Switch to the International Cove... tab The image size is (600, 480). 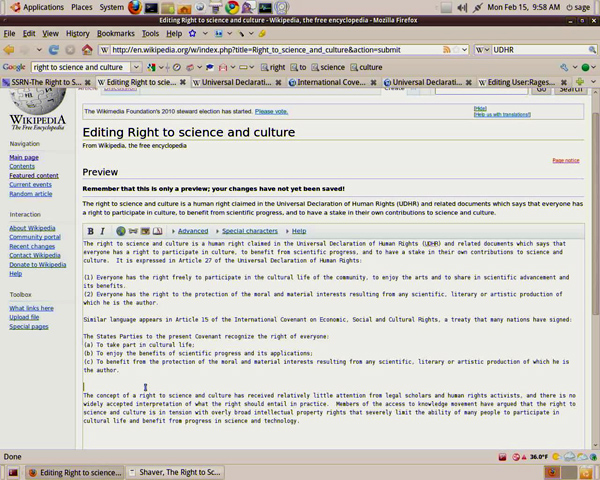pos(331,83)
